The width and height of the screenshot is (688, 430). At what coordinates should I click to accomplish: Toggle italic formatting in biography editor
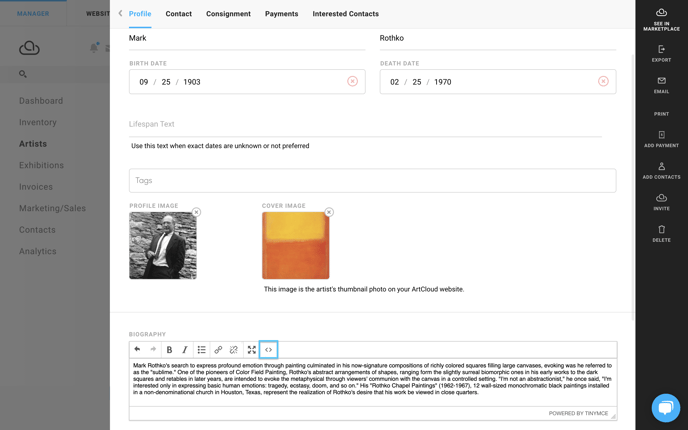click(185, 350)
